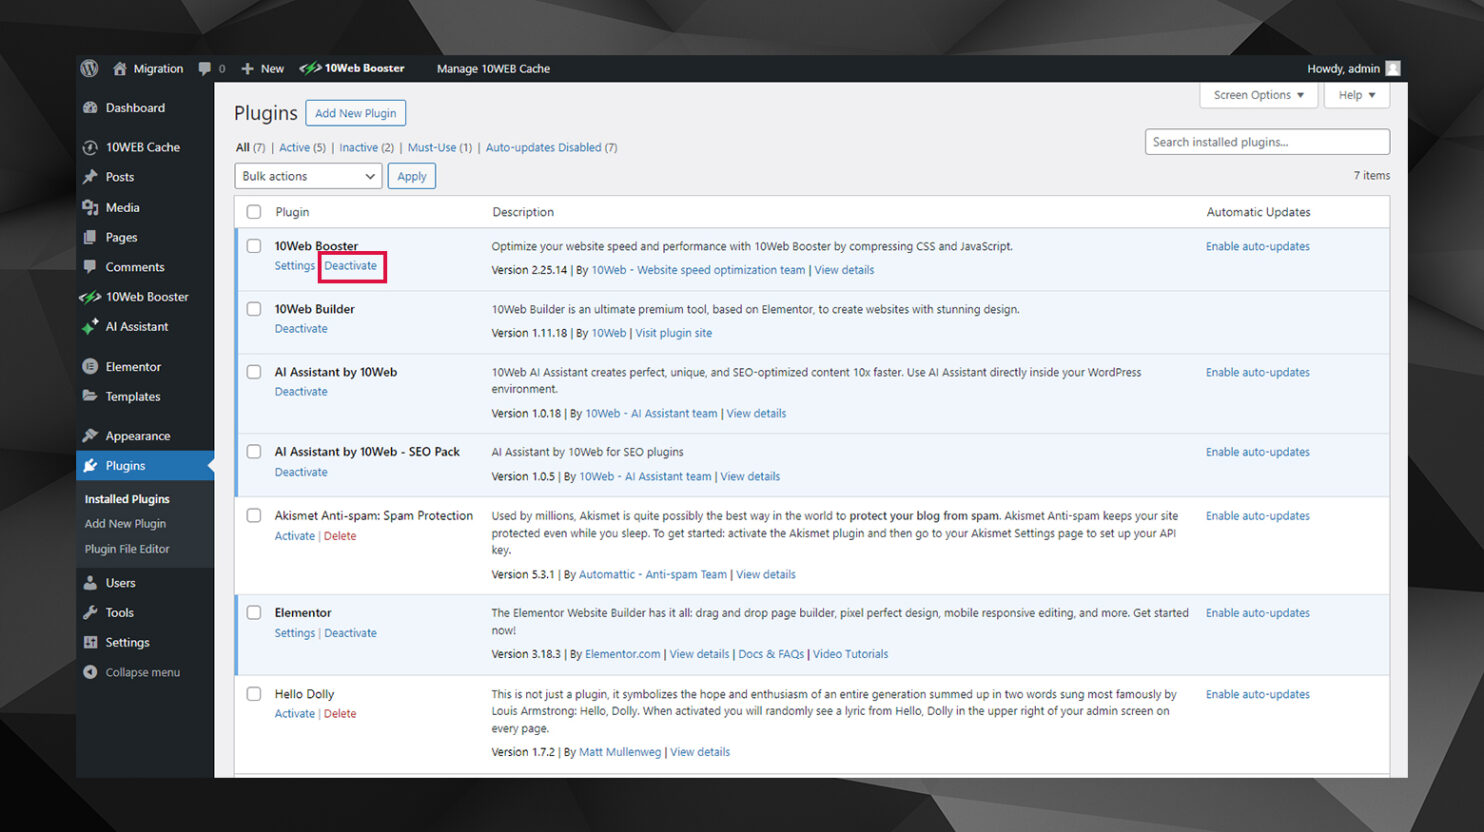Click the 10Web Booster sidebar icon
The height and width of the screenshot is (832, 1484).
(x=89, y=296)
